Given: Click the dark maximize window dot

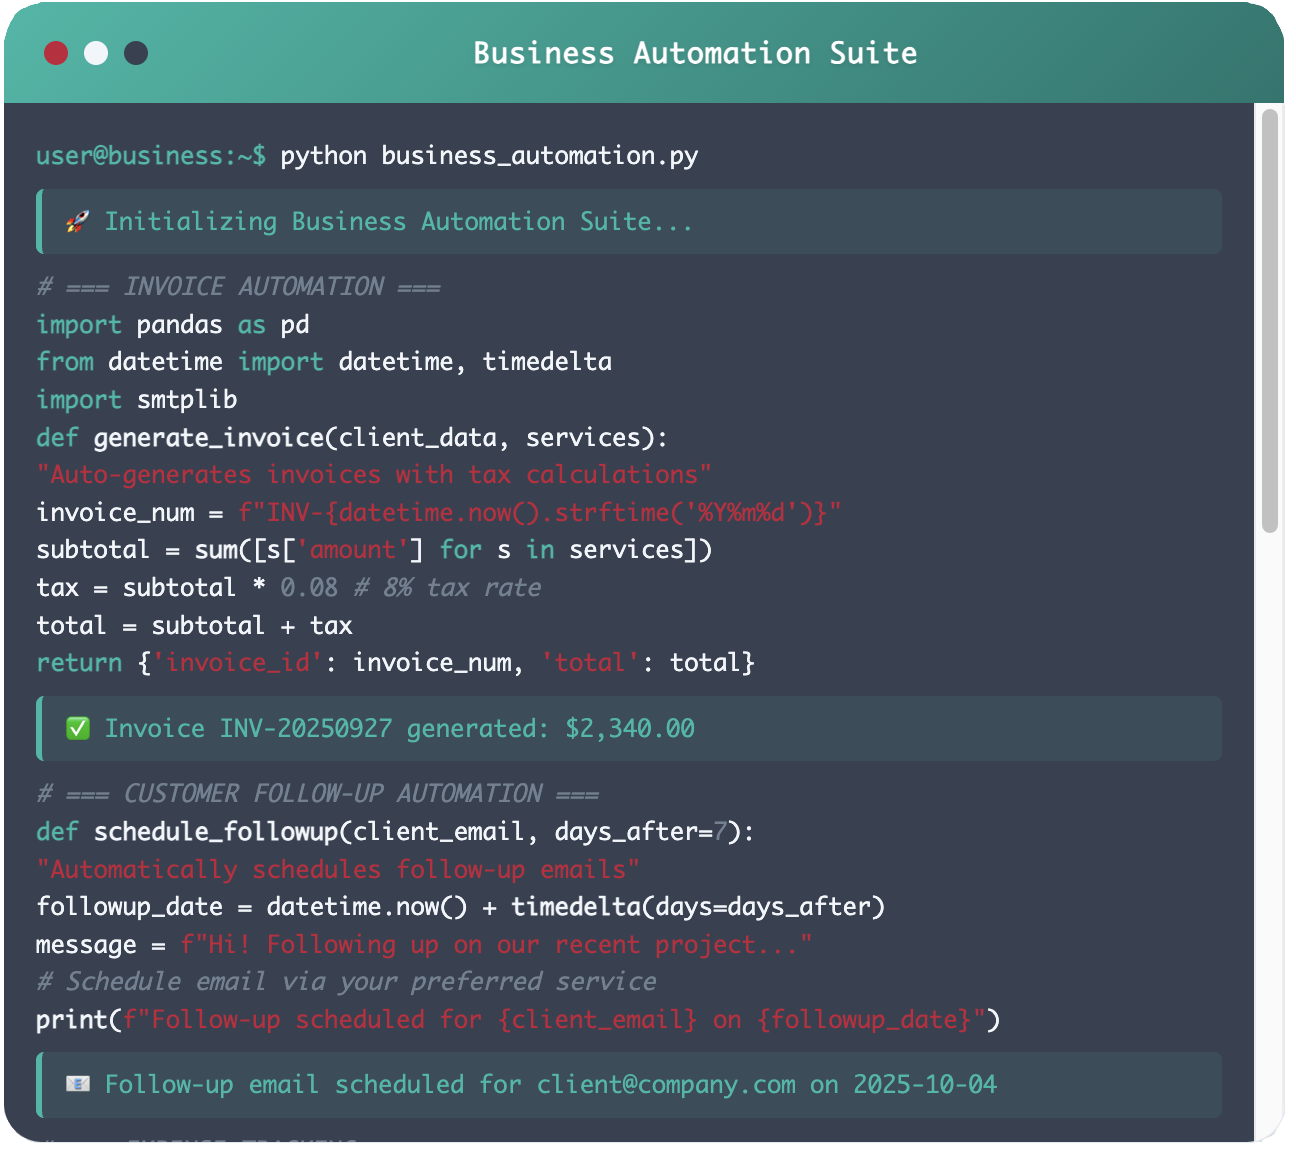Looking at the screenshot, I should pos(136,53).
